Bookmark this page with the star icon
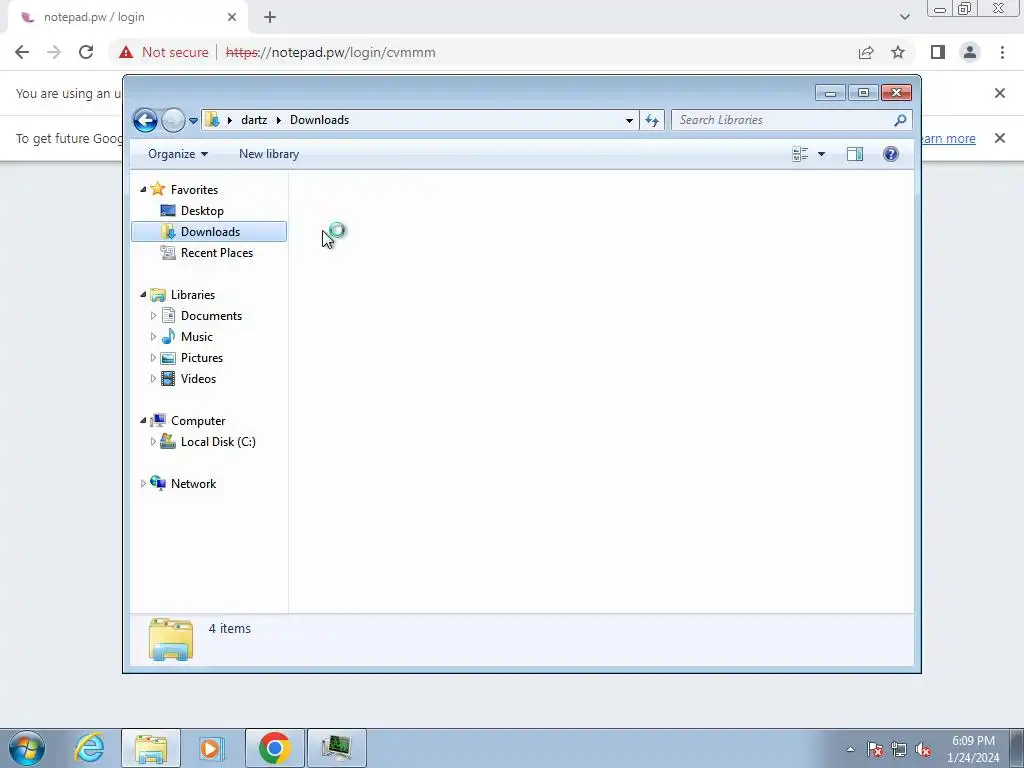Image resolution: width=1024 pixels, height=768 pixels. click(x=898, y=52)
